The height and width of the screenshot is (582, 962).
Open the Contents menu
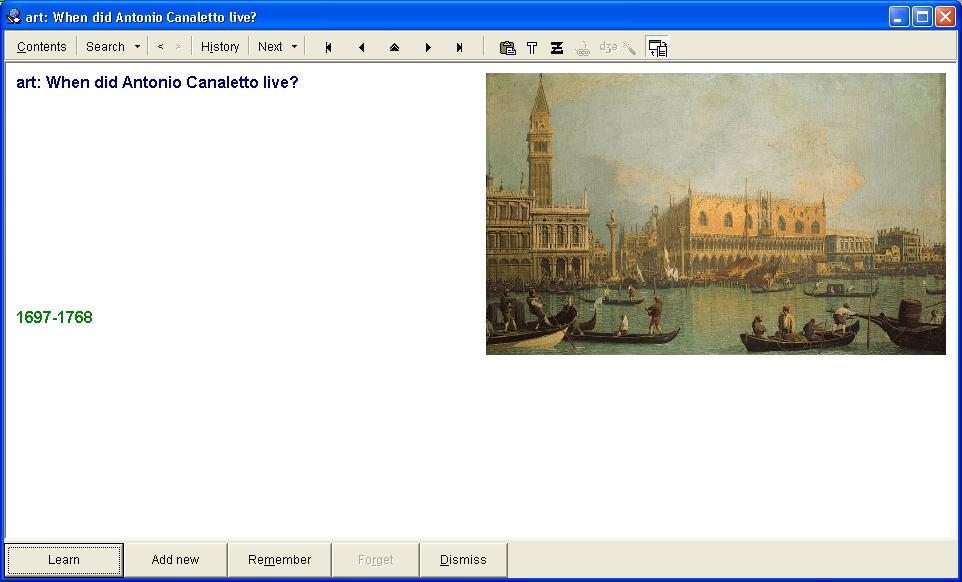pyautogui.click(x=42, y=47)
